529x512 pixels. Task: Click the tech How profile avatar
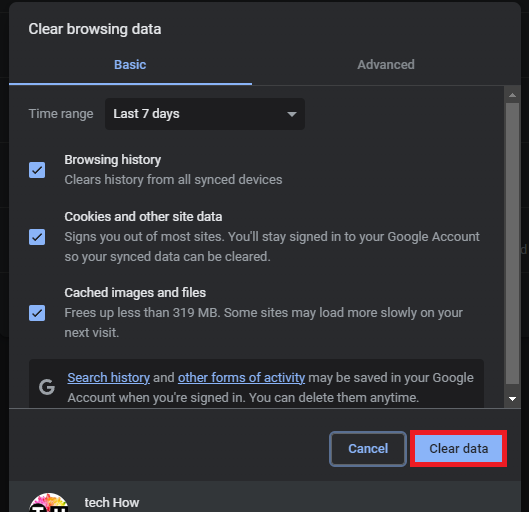(x=49, y=503)
